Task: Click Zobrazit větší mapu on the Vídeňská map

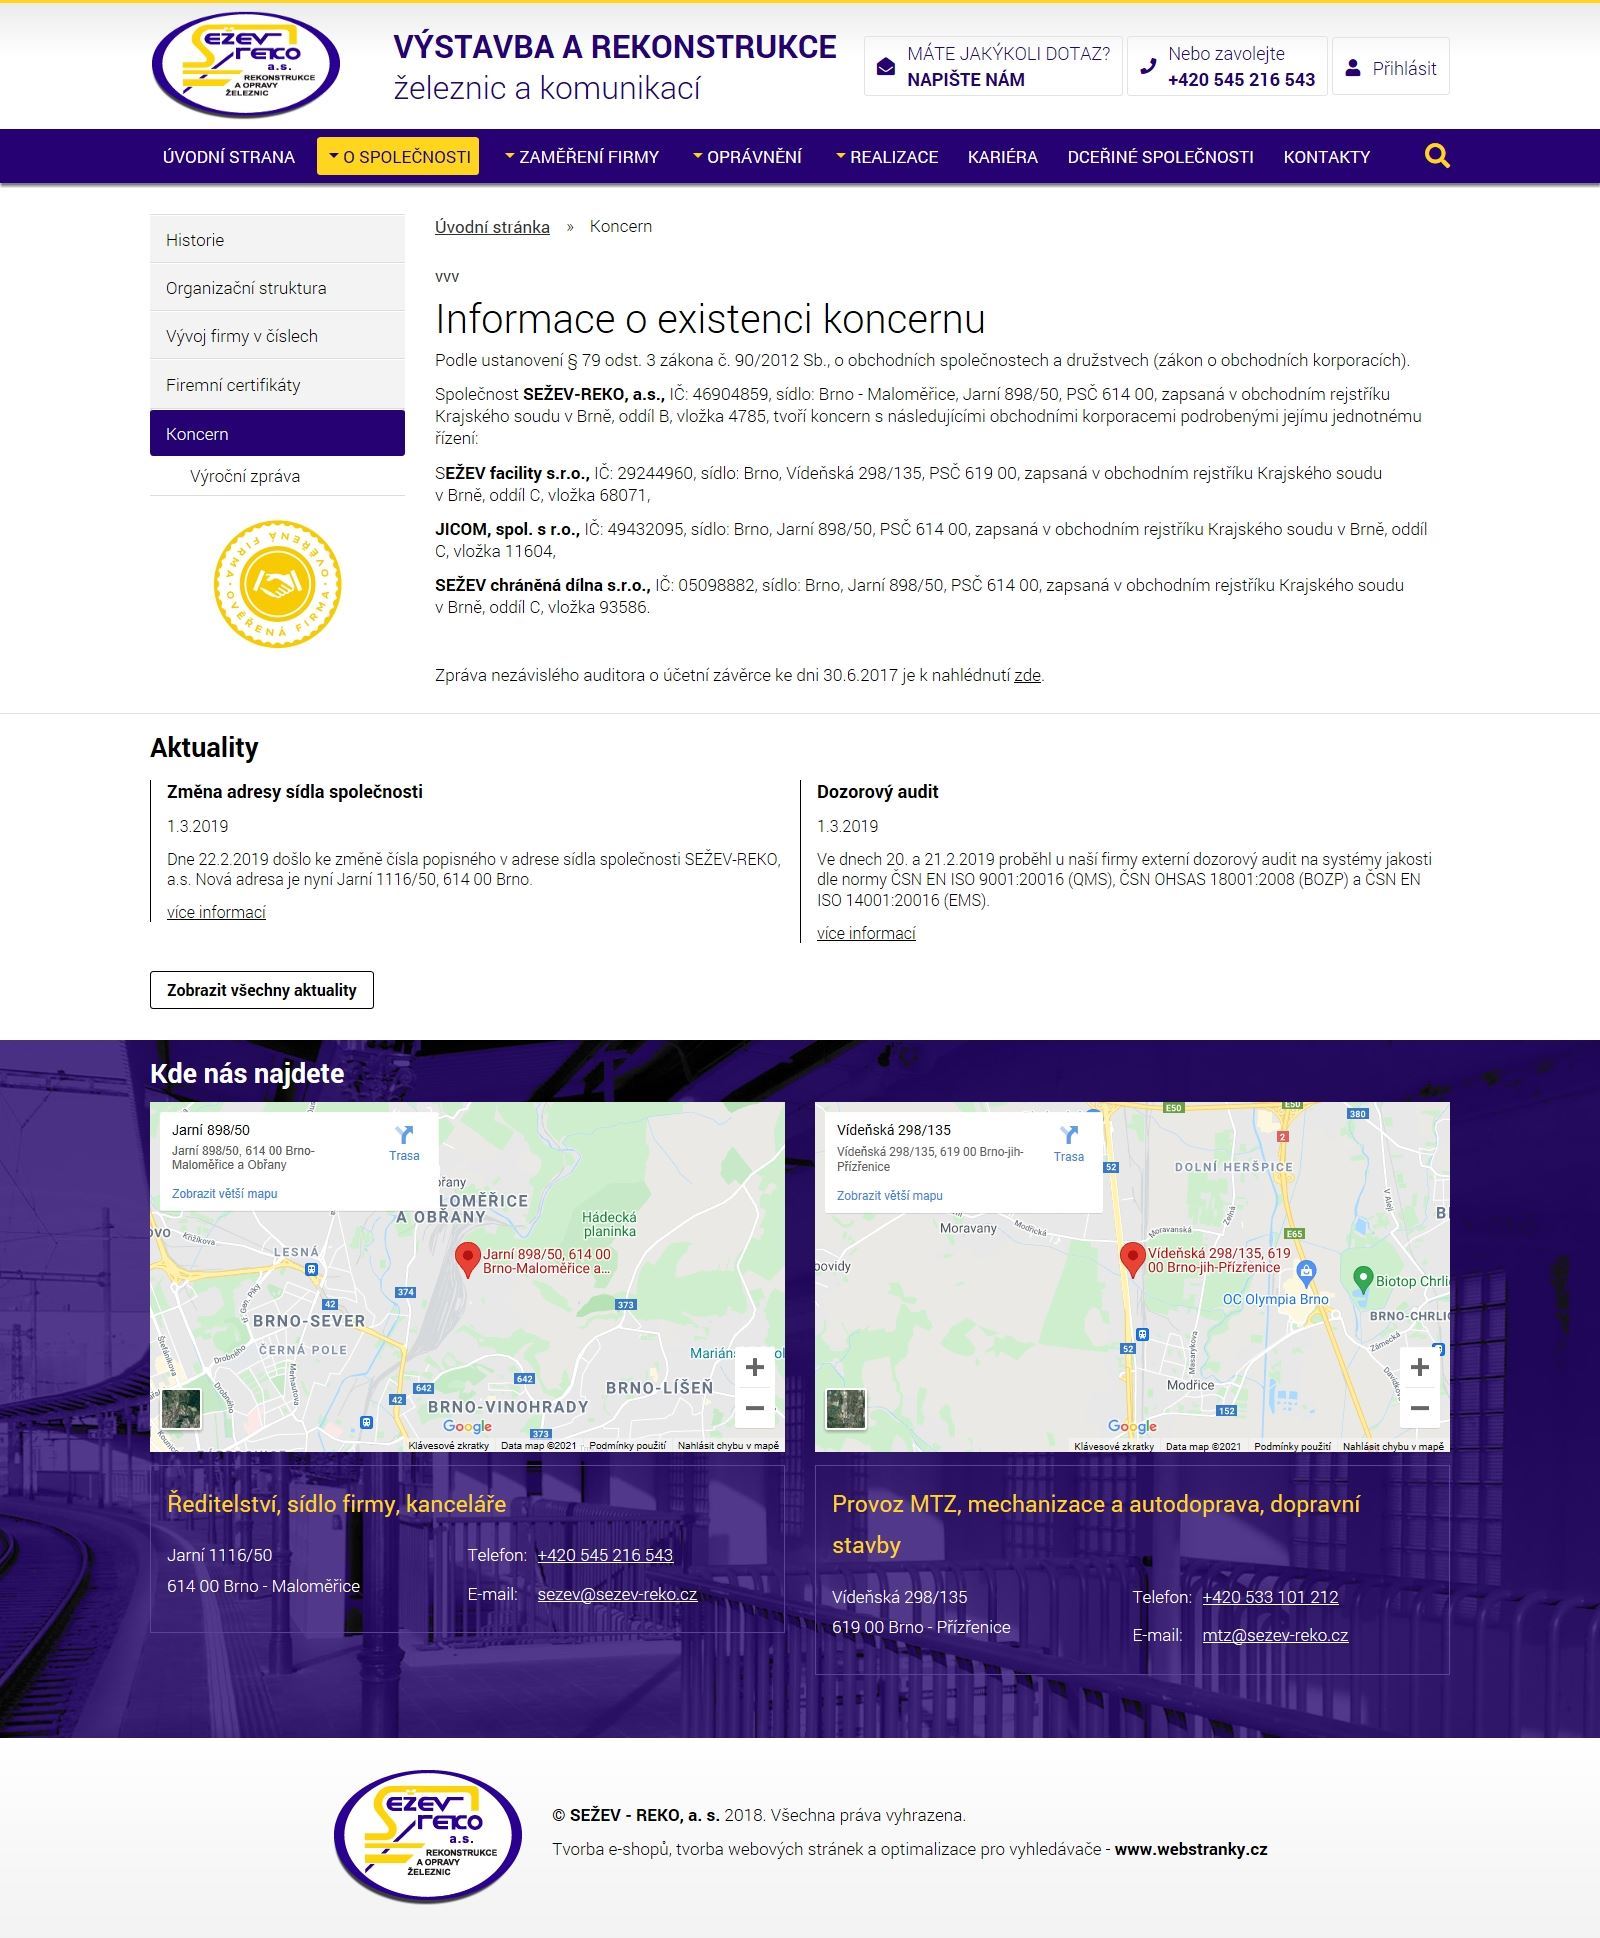Action: pos(890,1195)
